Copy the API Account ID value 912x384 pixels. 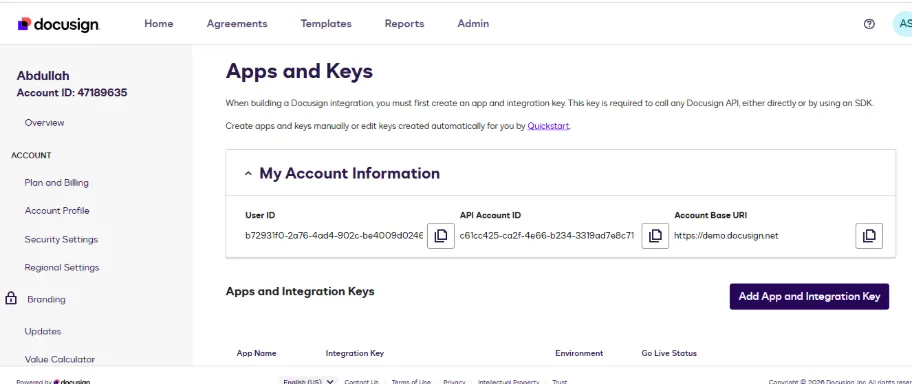click(x=655, y=236)
